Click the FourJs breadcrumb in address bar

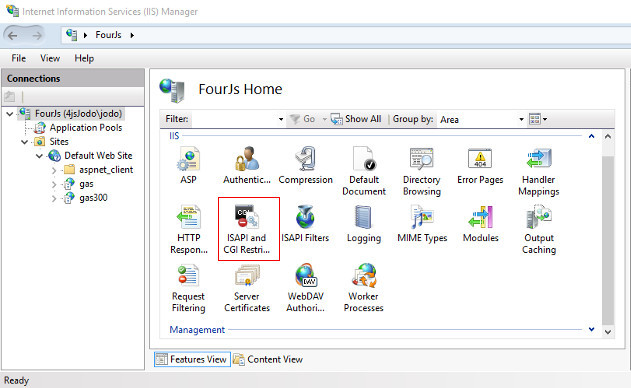(x=108, y=35)
